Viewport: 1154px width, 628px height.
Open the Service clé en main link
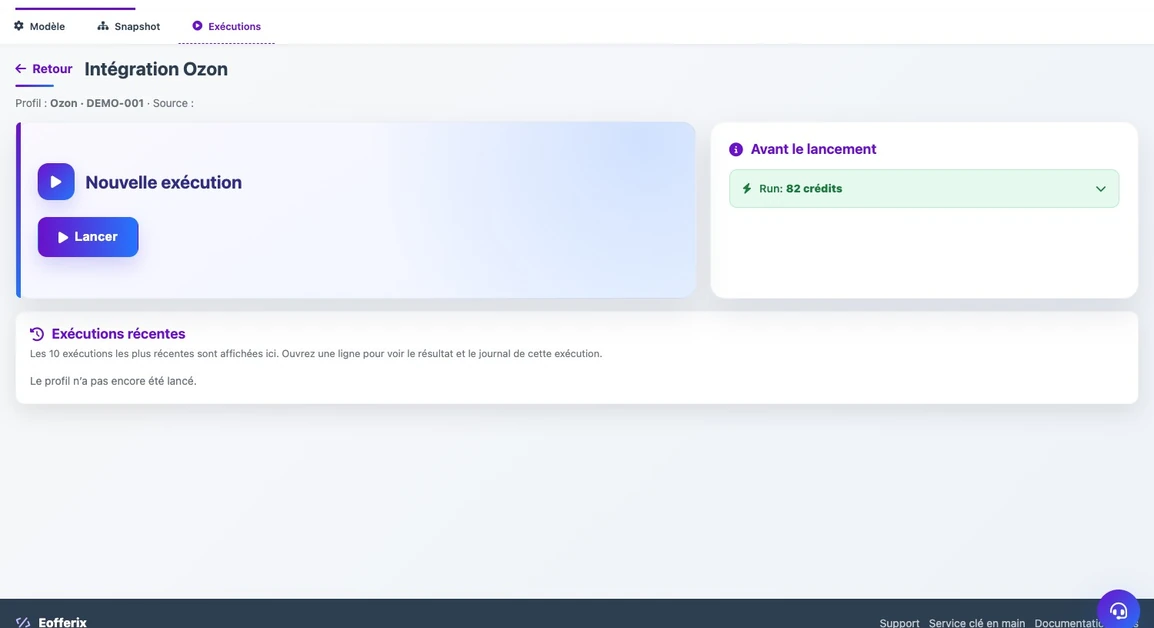click(x=977, y=624)
